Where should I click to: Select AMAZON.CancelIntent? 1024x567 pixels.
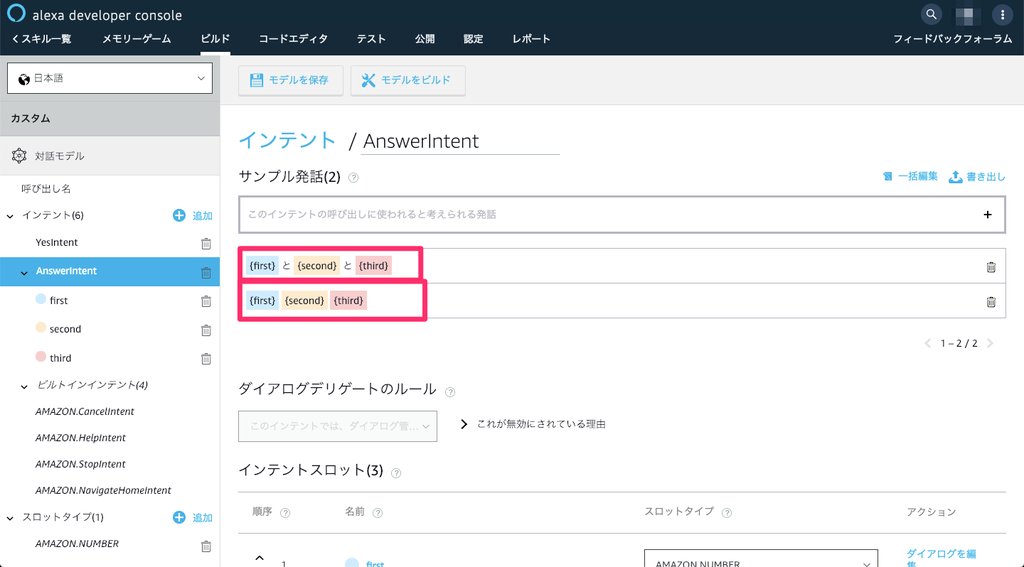tap(85, 412)
